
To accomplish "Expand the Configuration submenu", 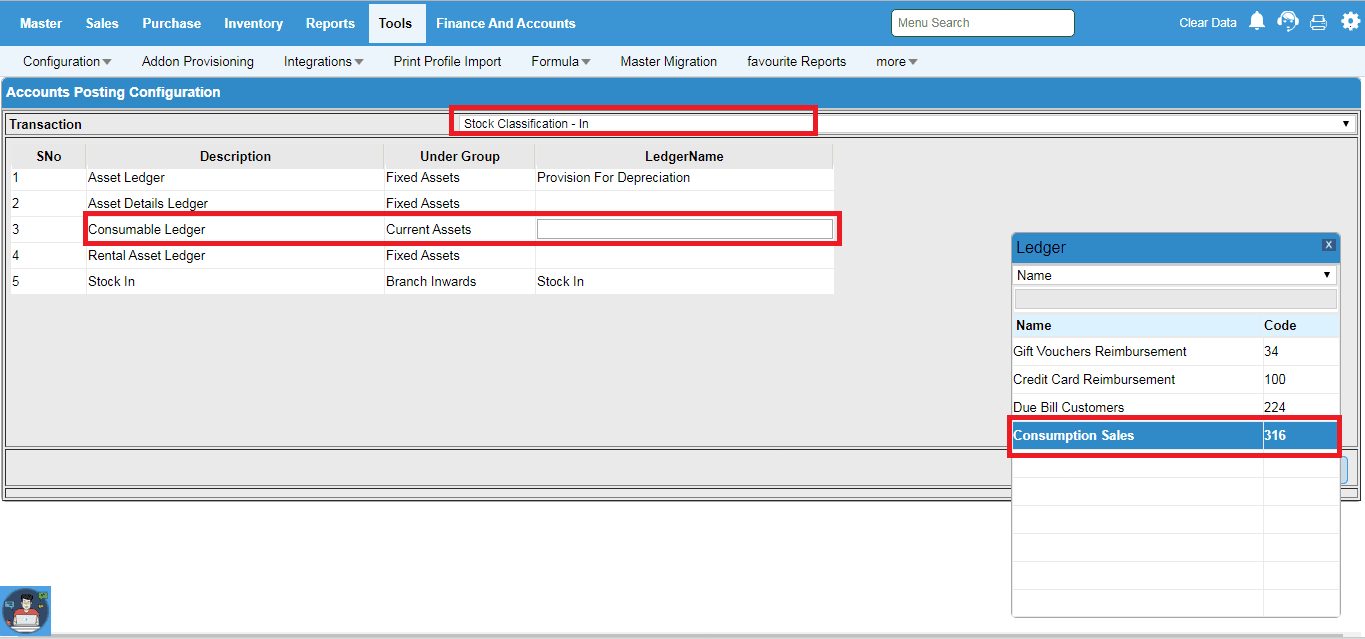I will click(x=67, y=62).
